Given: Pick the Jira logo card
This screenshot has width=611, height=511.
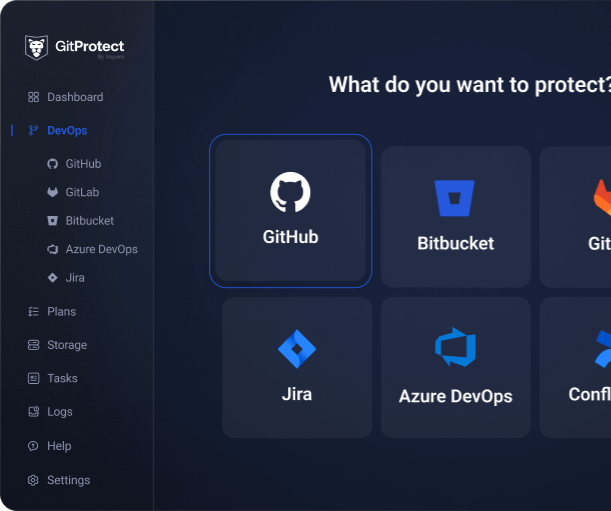Looking at the screenshot, I should [296, 367].
